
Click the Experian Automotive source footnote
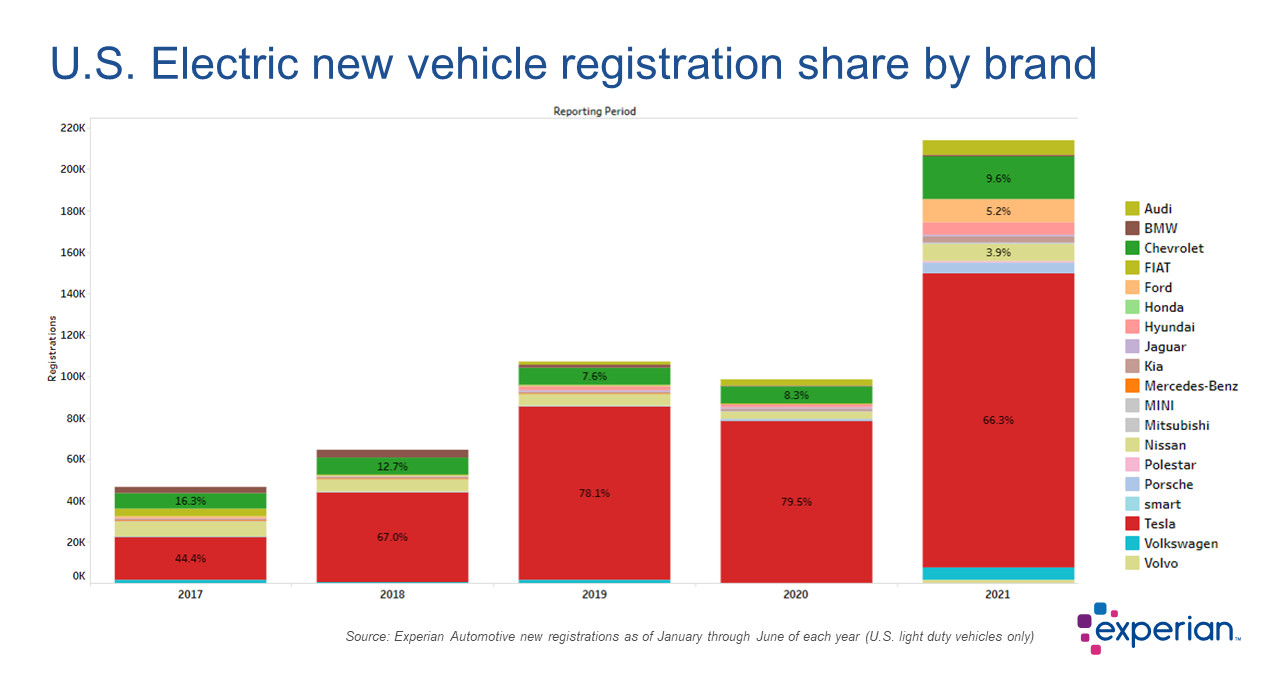click(689, 636)
